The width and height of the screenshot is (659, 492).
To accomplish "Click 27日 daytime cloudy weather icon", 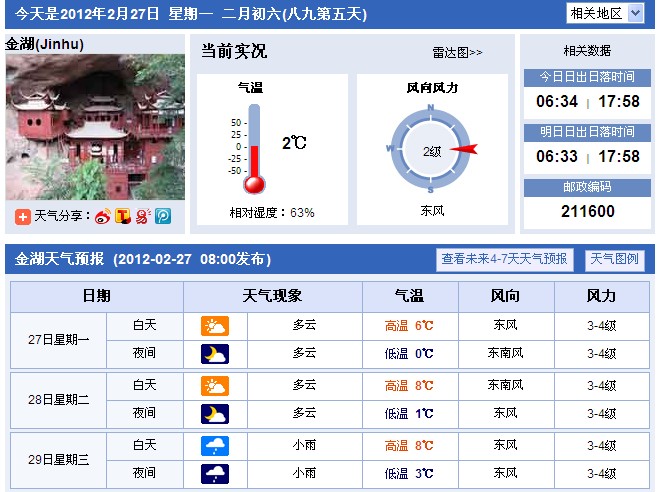I will tap(215, 326).
